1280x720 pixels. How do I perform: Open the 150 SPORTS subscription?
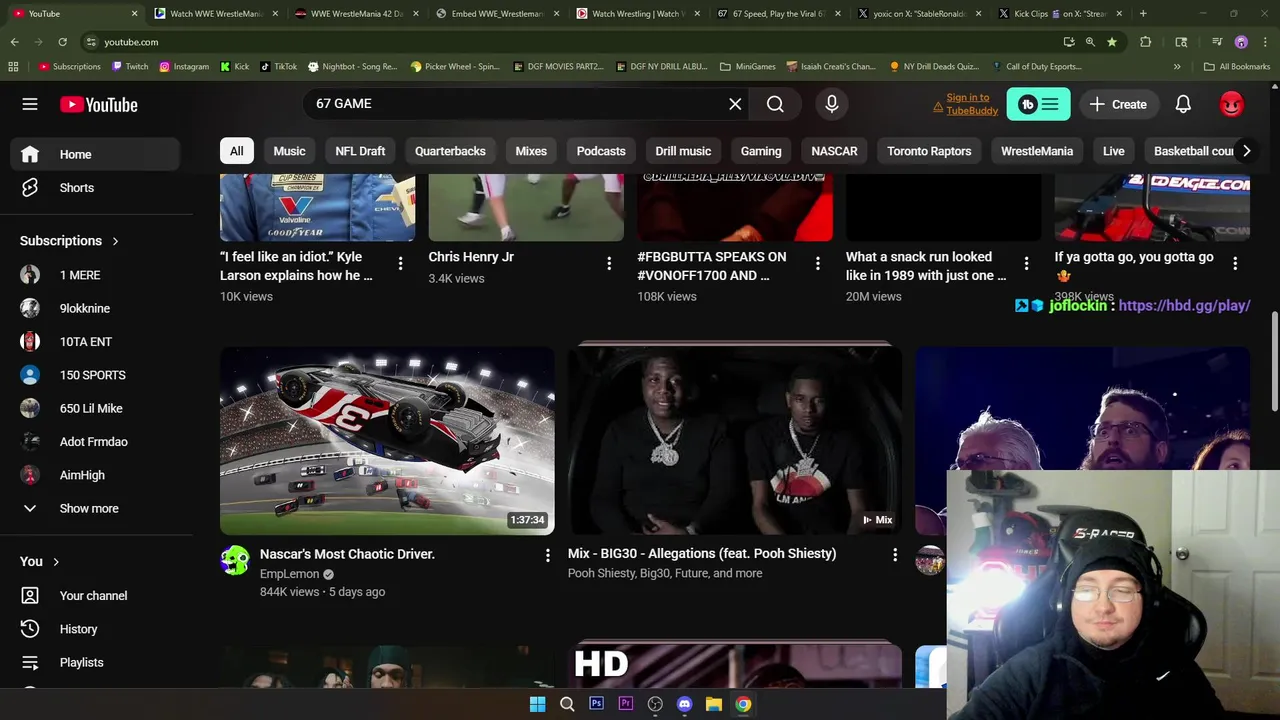[96, 375]
